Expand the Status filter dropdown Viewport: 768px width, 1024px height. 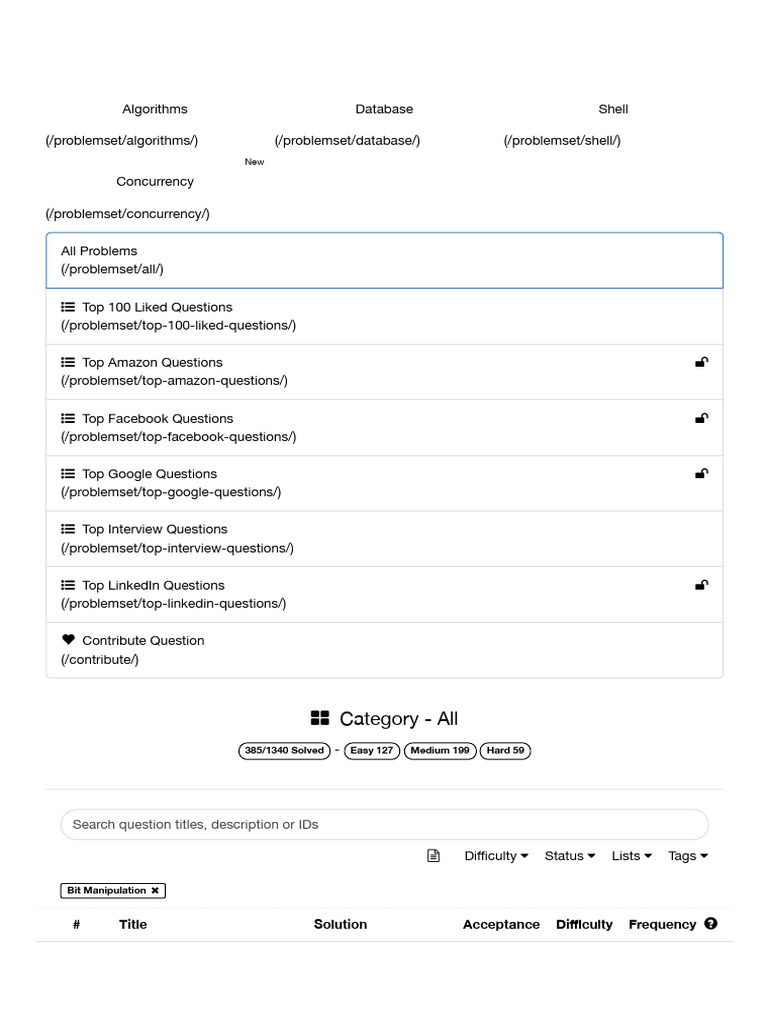(569, 856)
